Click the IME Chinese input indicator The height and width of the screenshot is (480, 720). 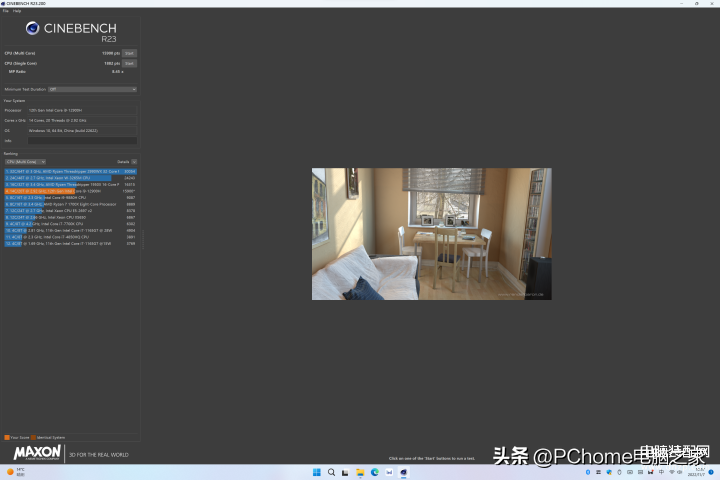point(661,472)
